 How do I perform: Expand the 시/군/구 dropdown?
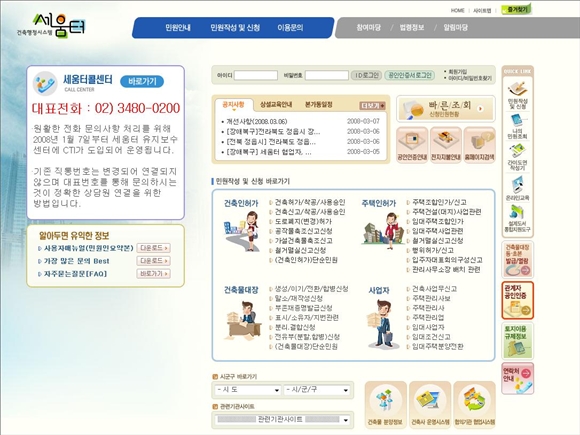(317, 390)
